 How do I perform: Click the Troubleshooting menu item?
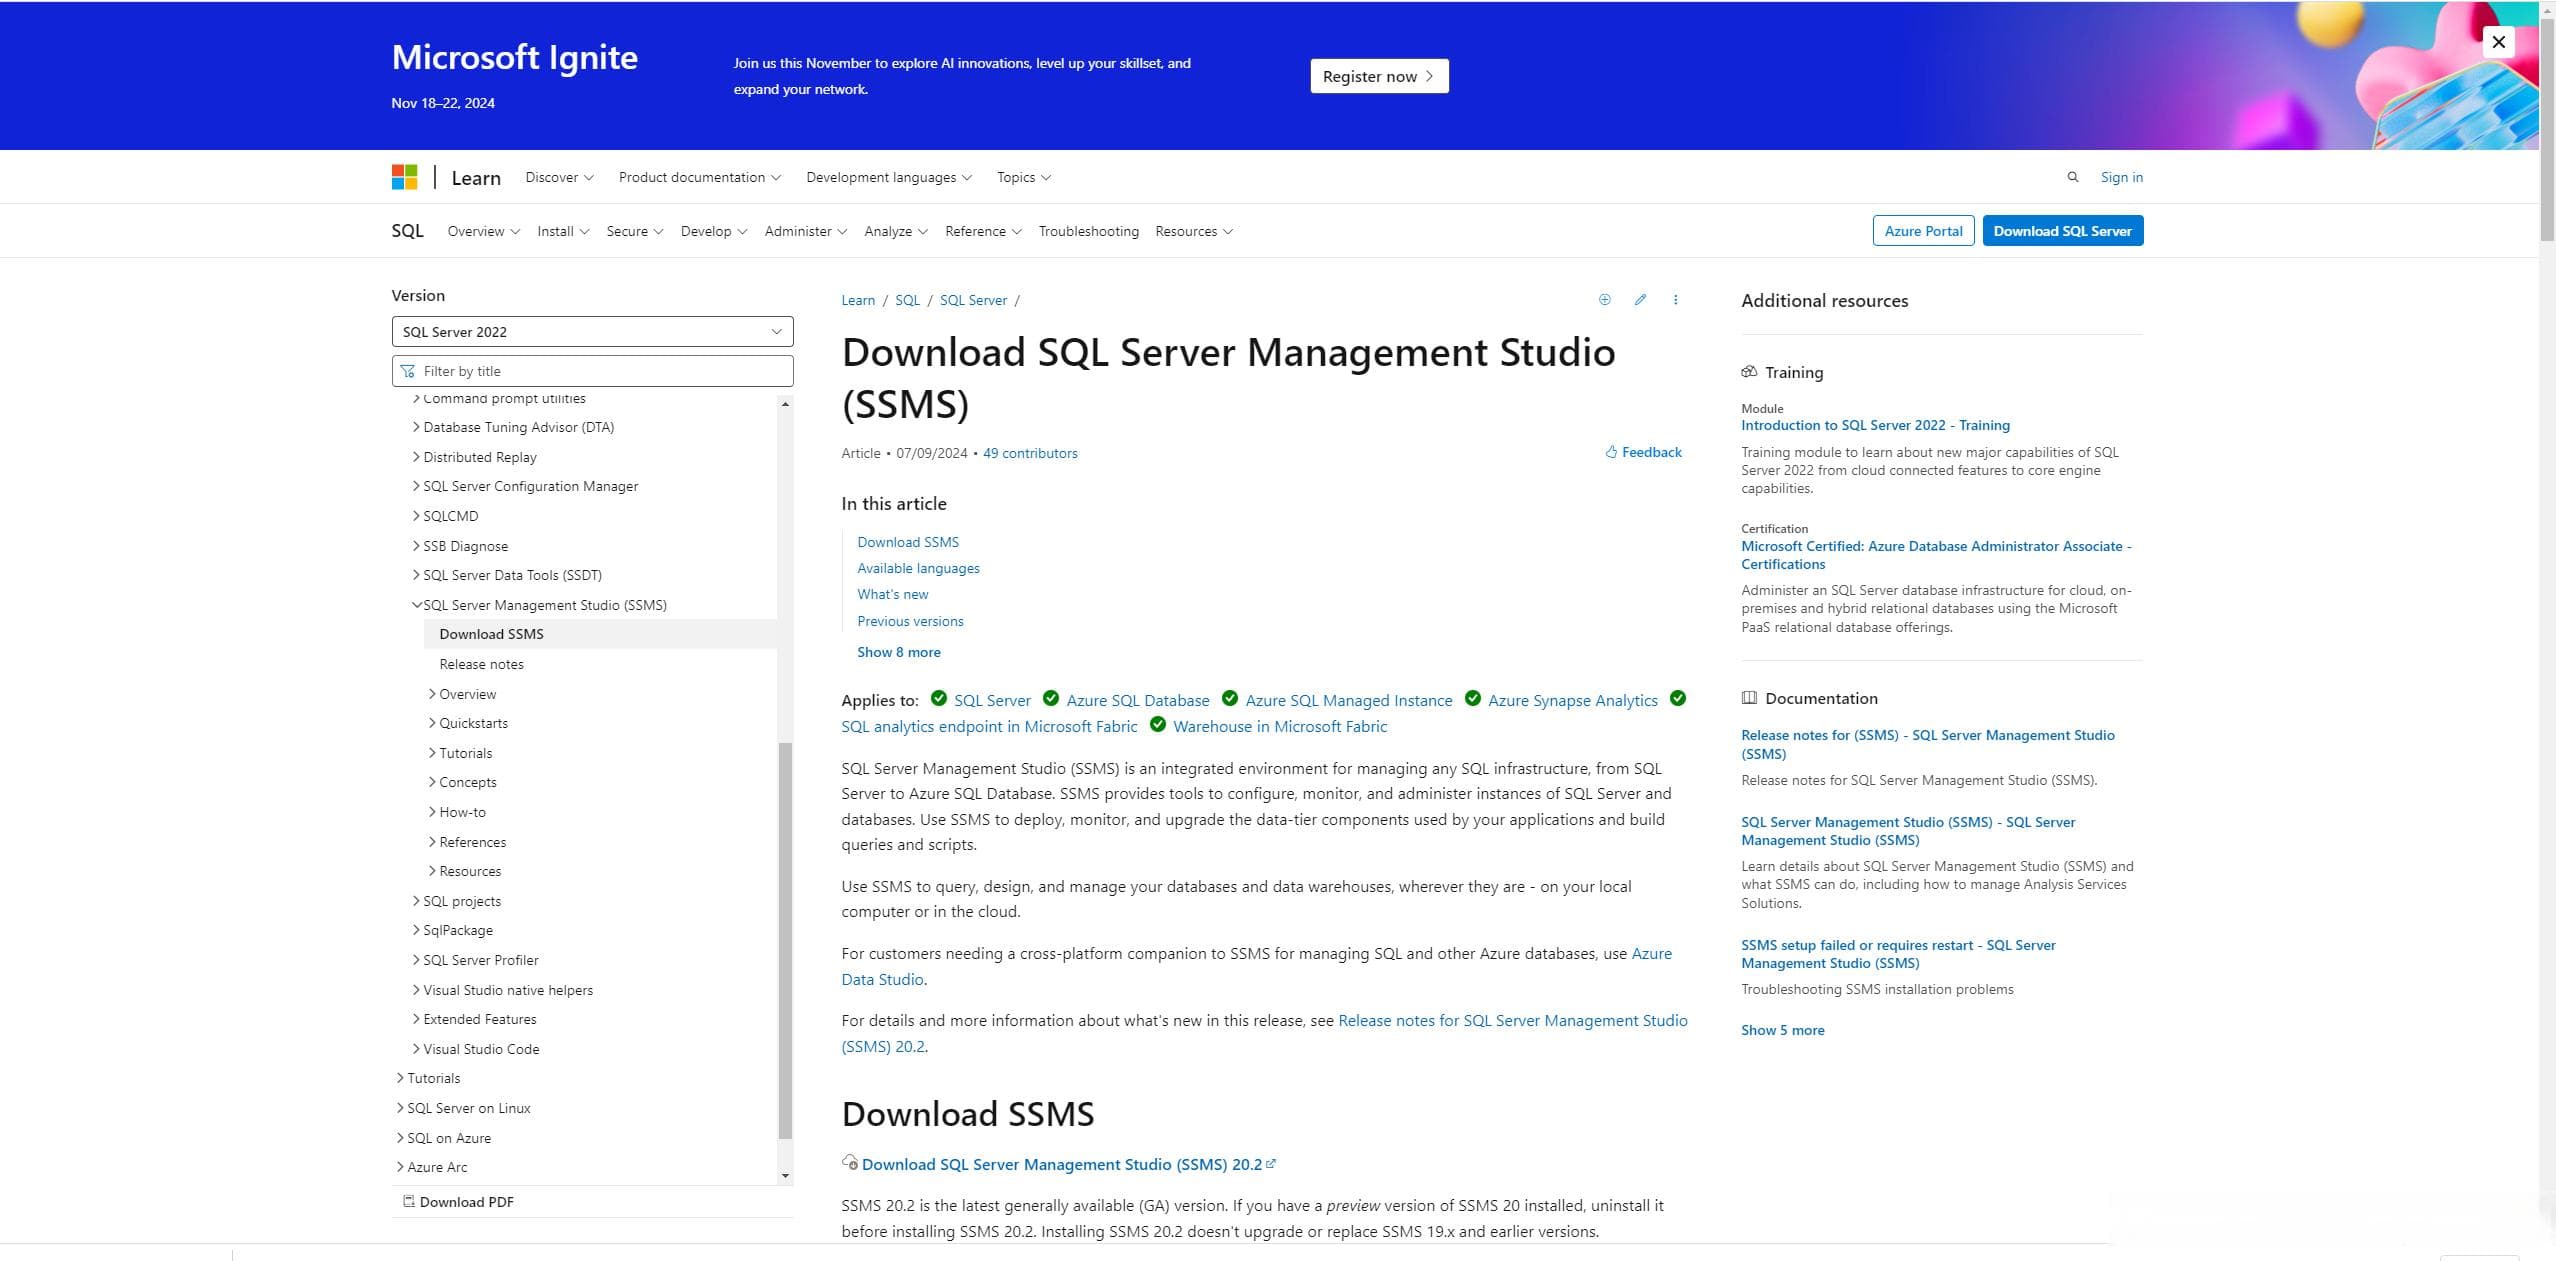[x=1088, y=231]
